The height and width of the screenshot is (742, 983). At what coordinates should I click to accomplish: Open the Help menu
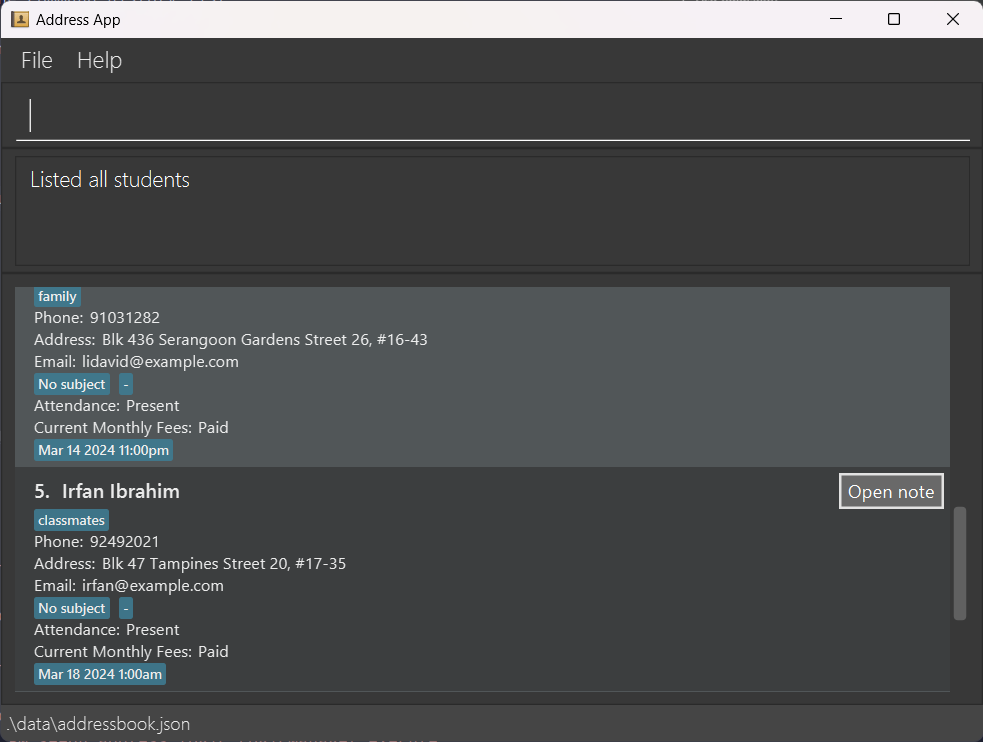click(99, 61)
